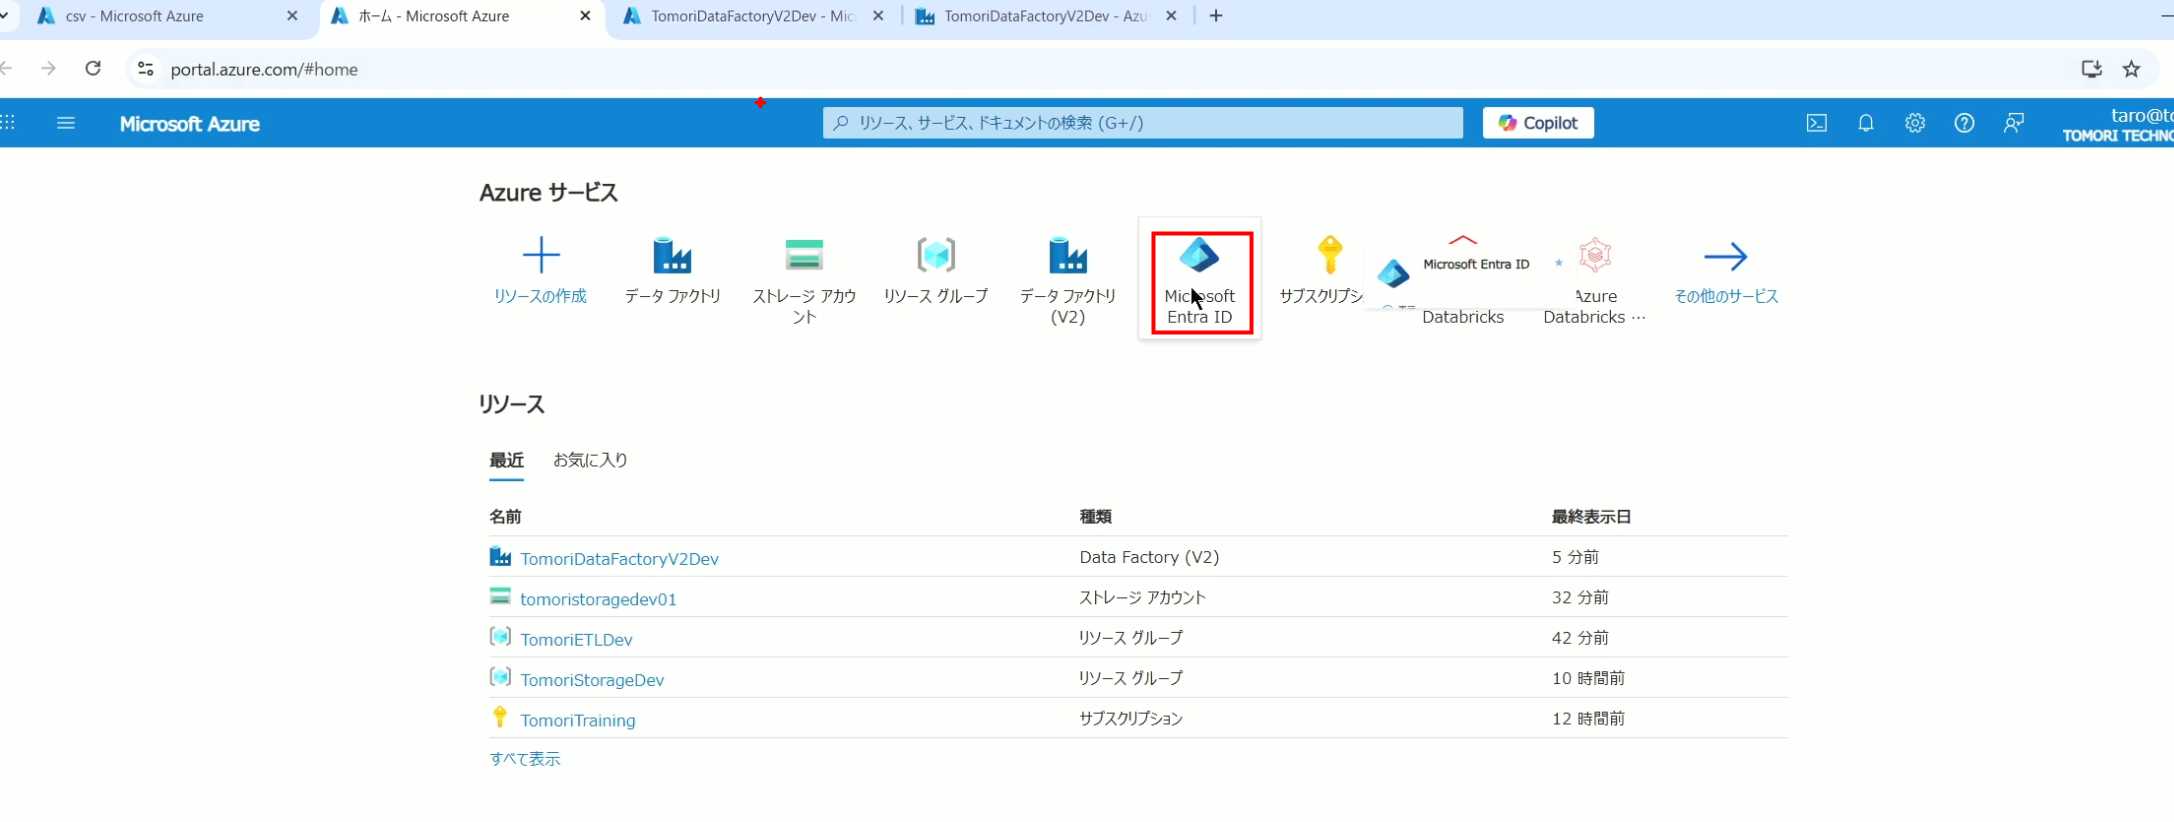Screen dimensions: 2174x822
Task: Switch to the お気に入り tab
Action: click(x=590, y=460)
